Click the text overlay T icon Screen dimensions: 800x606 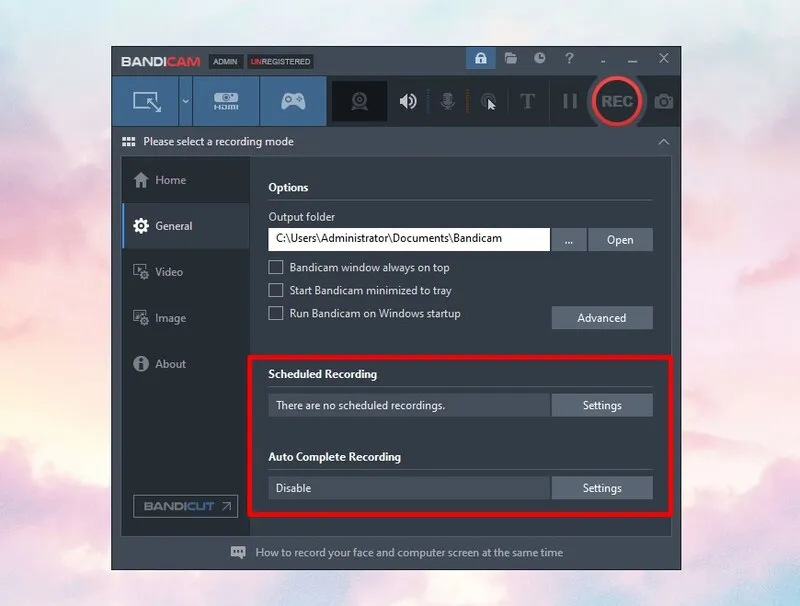pos(527,101)
